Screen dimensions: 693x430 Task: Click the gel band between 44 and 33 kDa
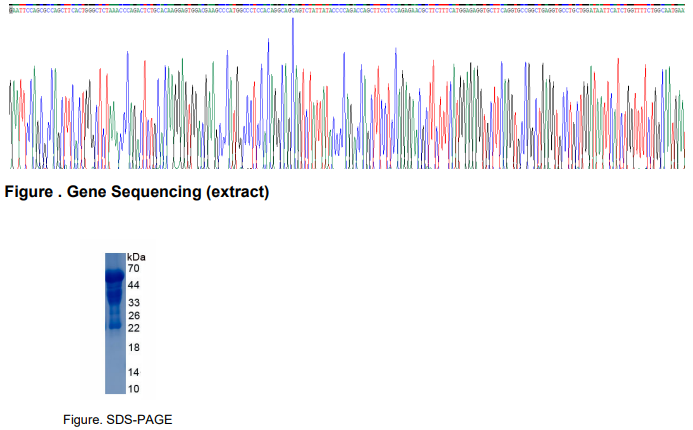coord(115,293)
